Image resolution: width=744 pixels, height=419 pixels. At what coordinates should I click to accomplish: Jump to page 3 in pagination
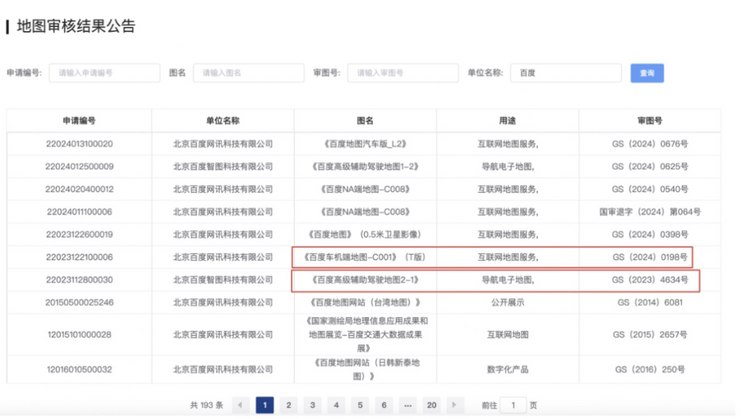(312, 405)
